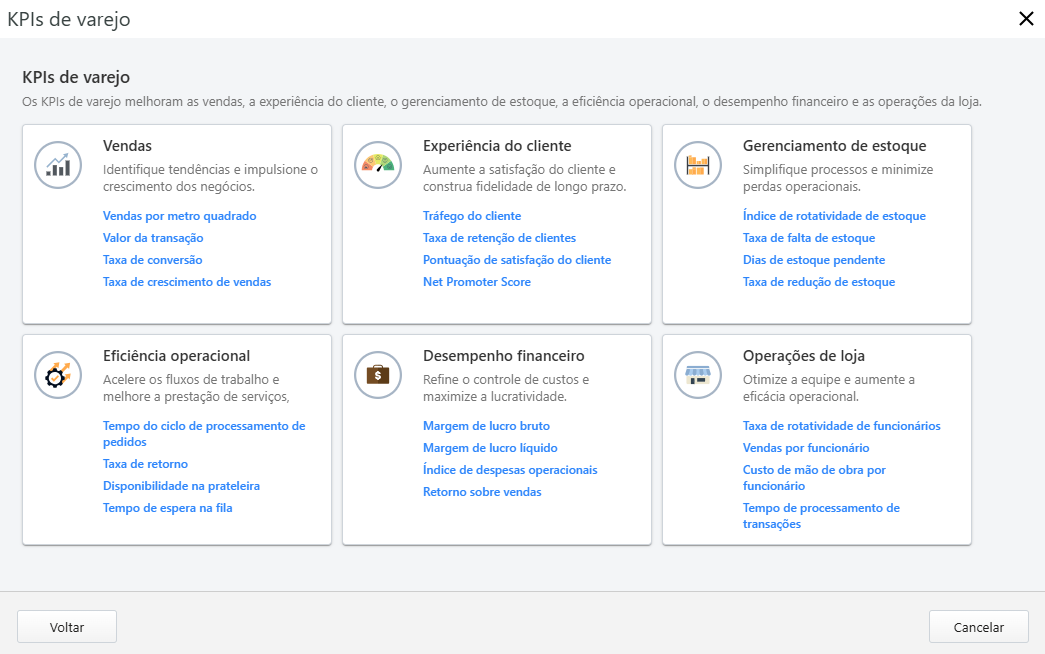Click the Experiência do cliente gauge icon
1045x654 pixels.
point(378,165)
